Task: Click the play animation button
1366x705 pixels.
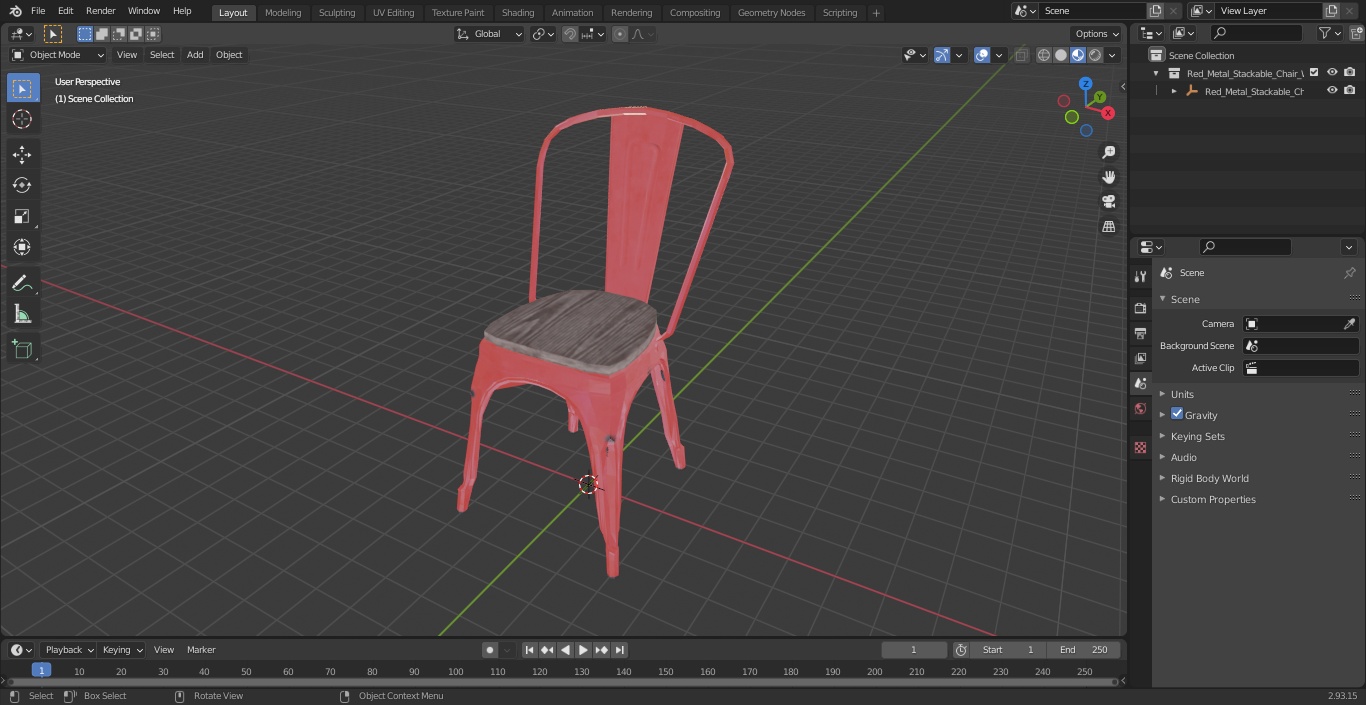Action: click(x=583, y=650)
